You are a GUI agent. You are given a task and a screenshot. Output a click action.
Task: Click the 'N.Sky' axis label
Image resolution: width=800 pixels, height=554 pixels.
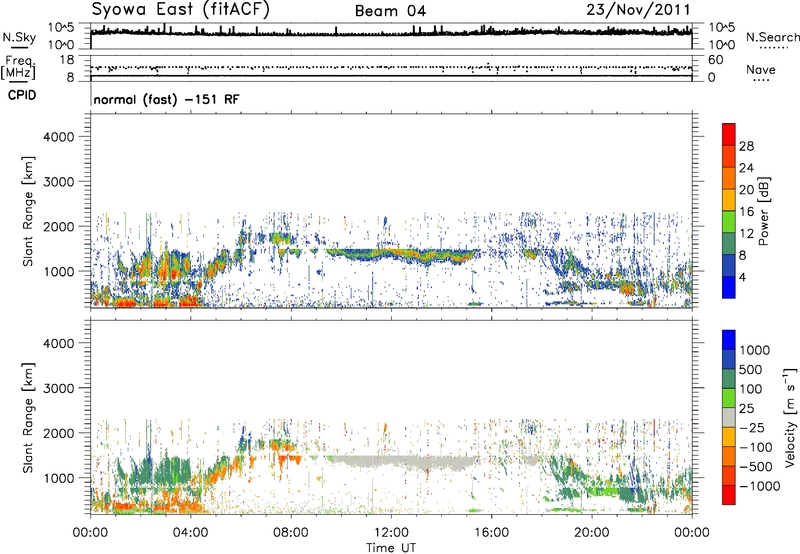(19, 37)
